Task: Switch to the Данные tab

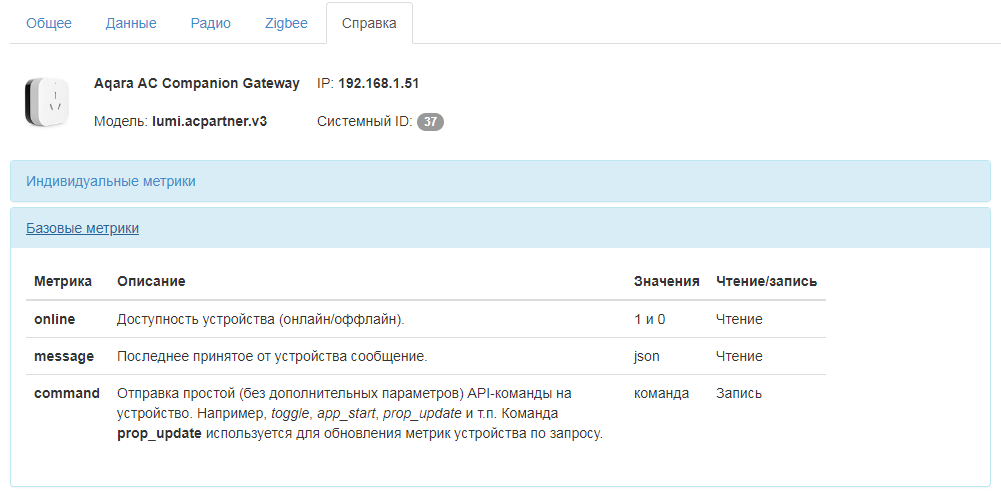Action: 131,23
